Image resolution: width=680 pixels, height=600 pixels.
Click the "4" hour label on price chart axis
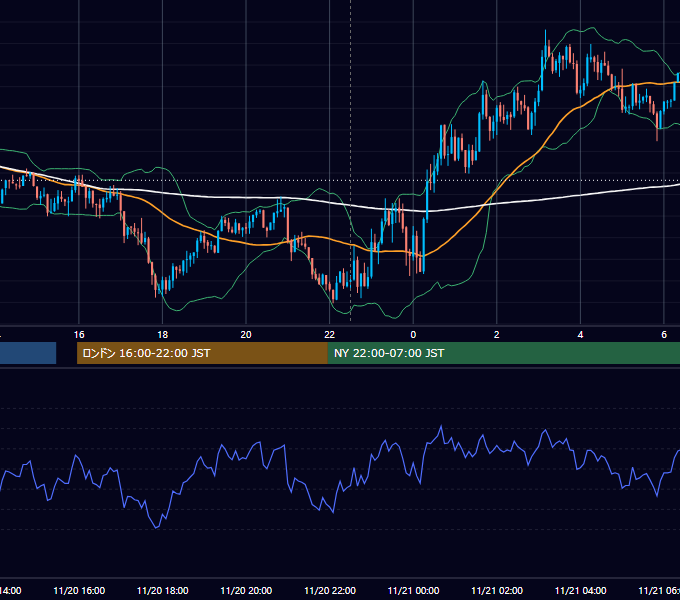point(580,335)
